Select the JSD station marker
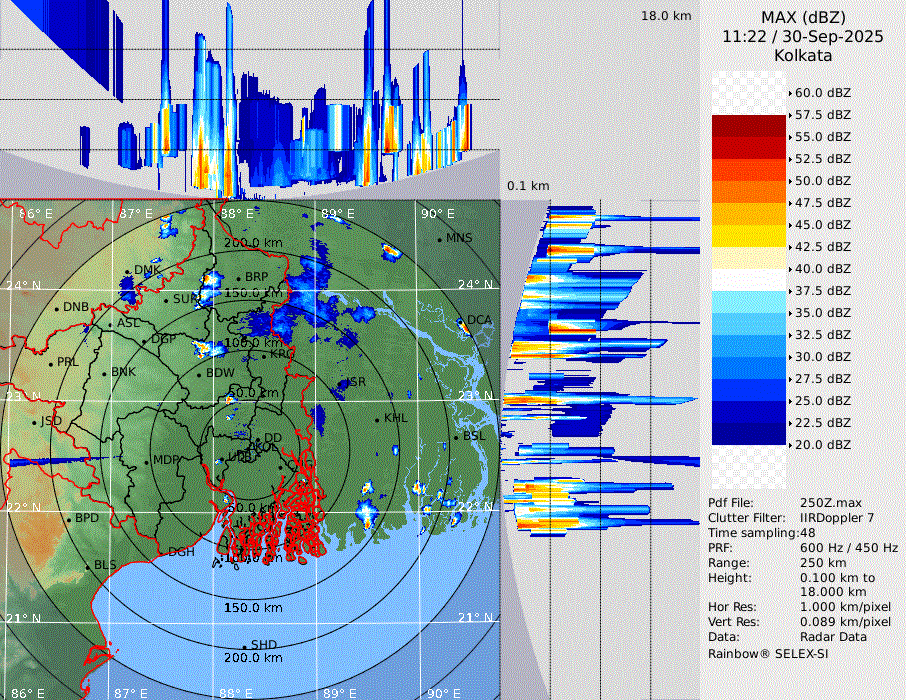The width and height of the screenshot is (906, 700). point(34,422)
